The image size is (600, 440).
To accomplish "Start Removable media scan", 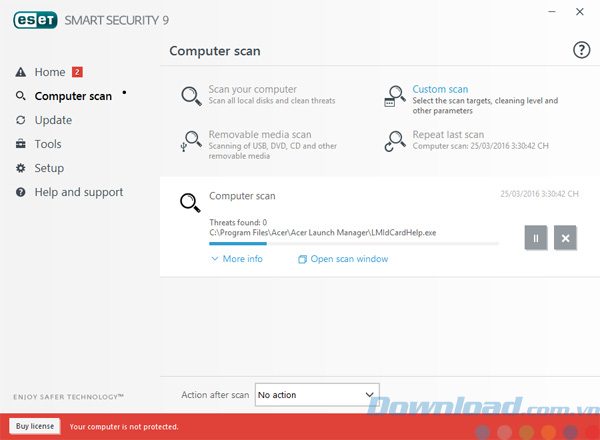I will coord(260,135).
